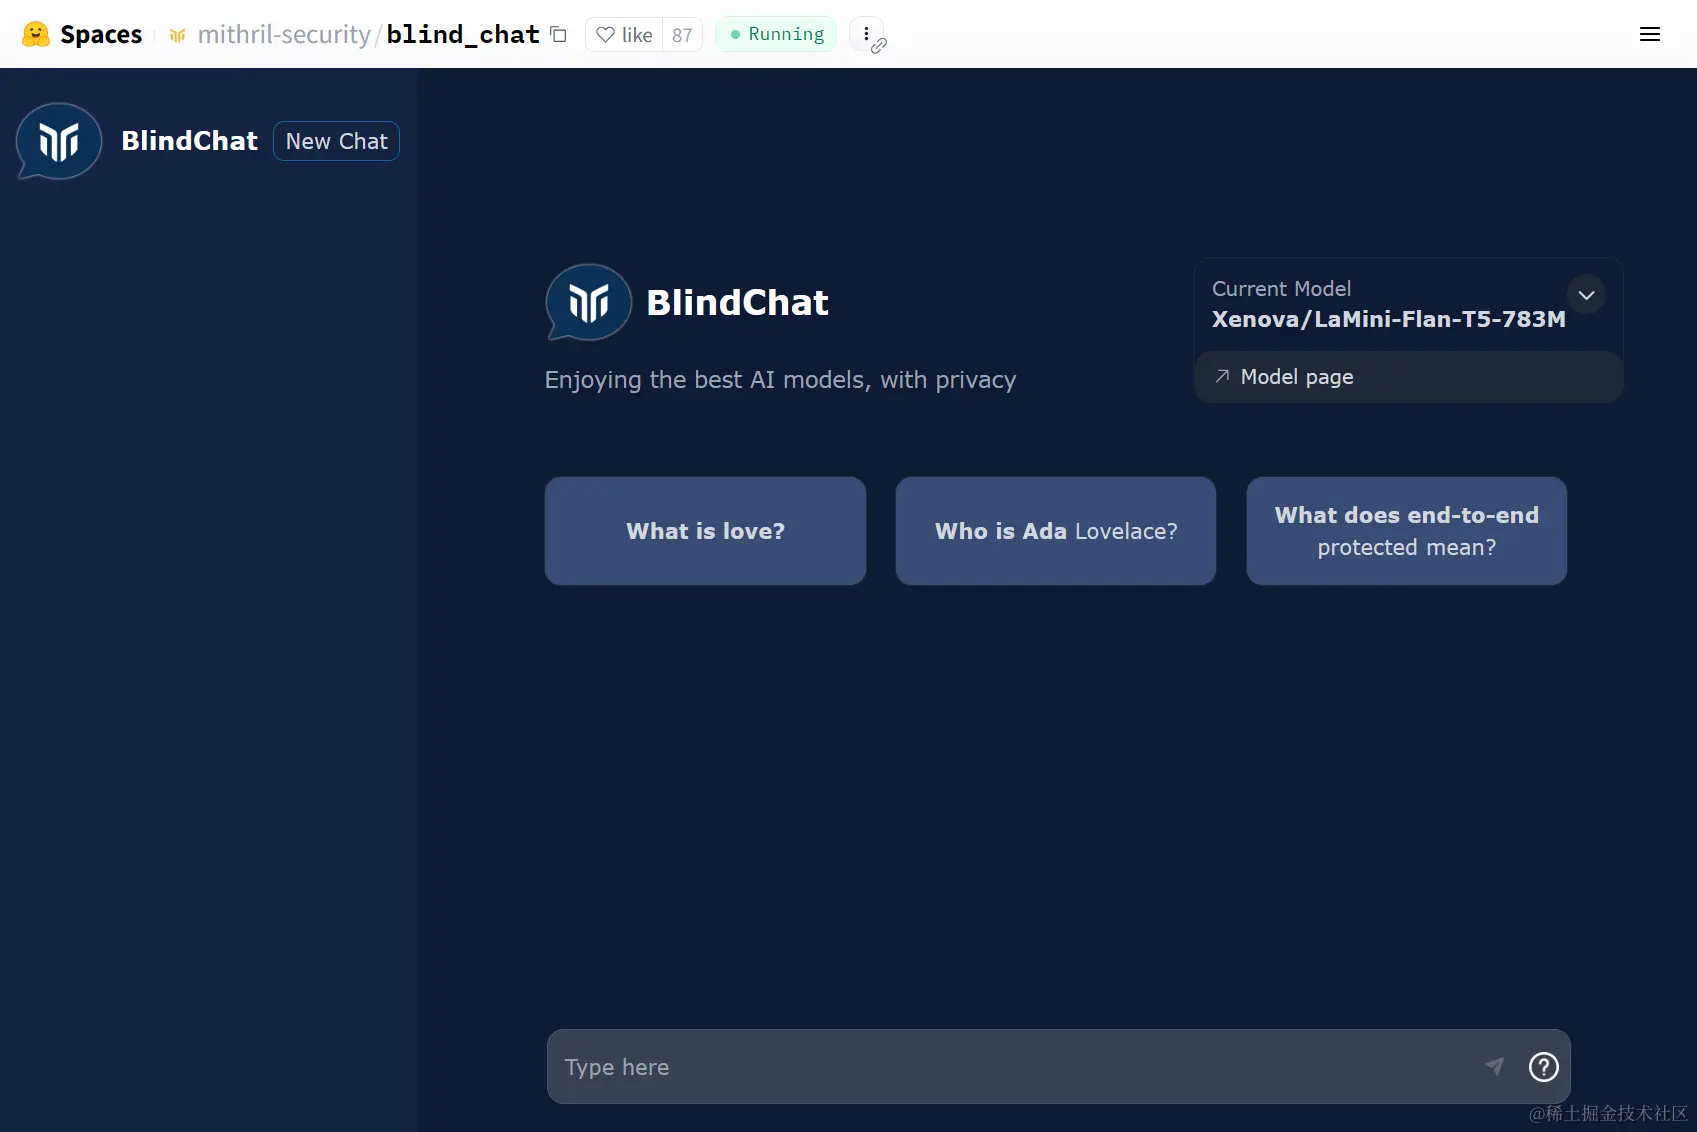Choose the "Who is Ada Lovelace?" suggestion

tap(1056, 531)
